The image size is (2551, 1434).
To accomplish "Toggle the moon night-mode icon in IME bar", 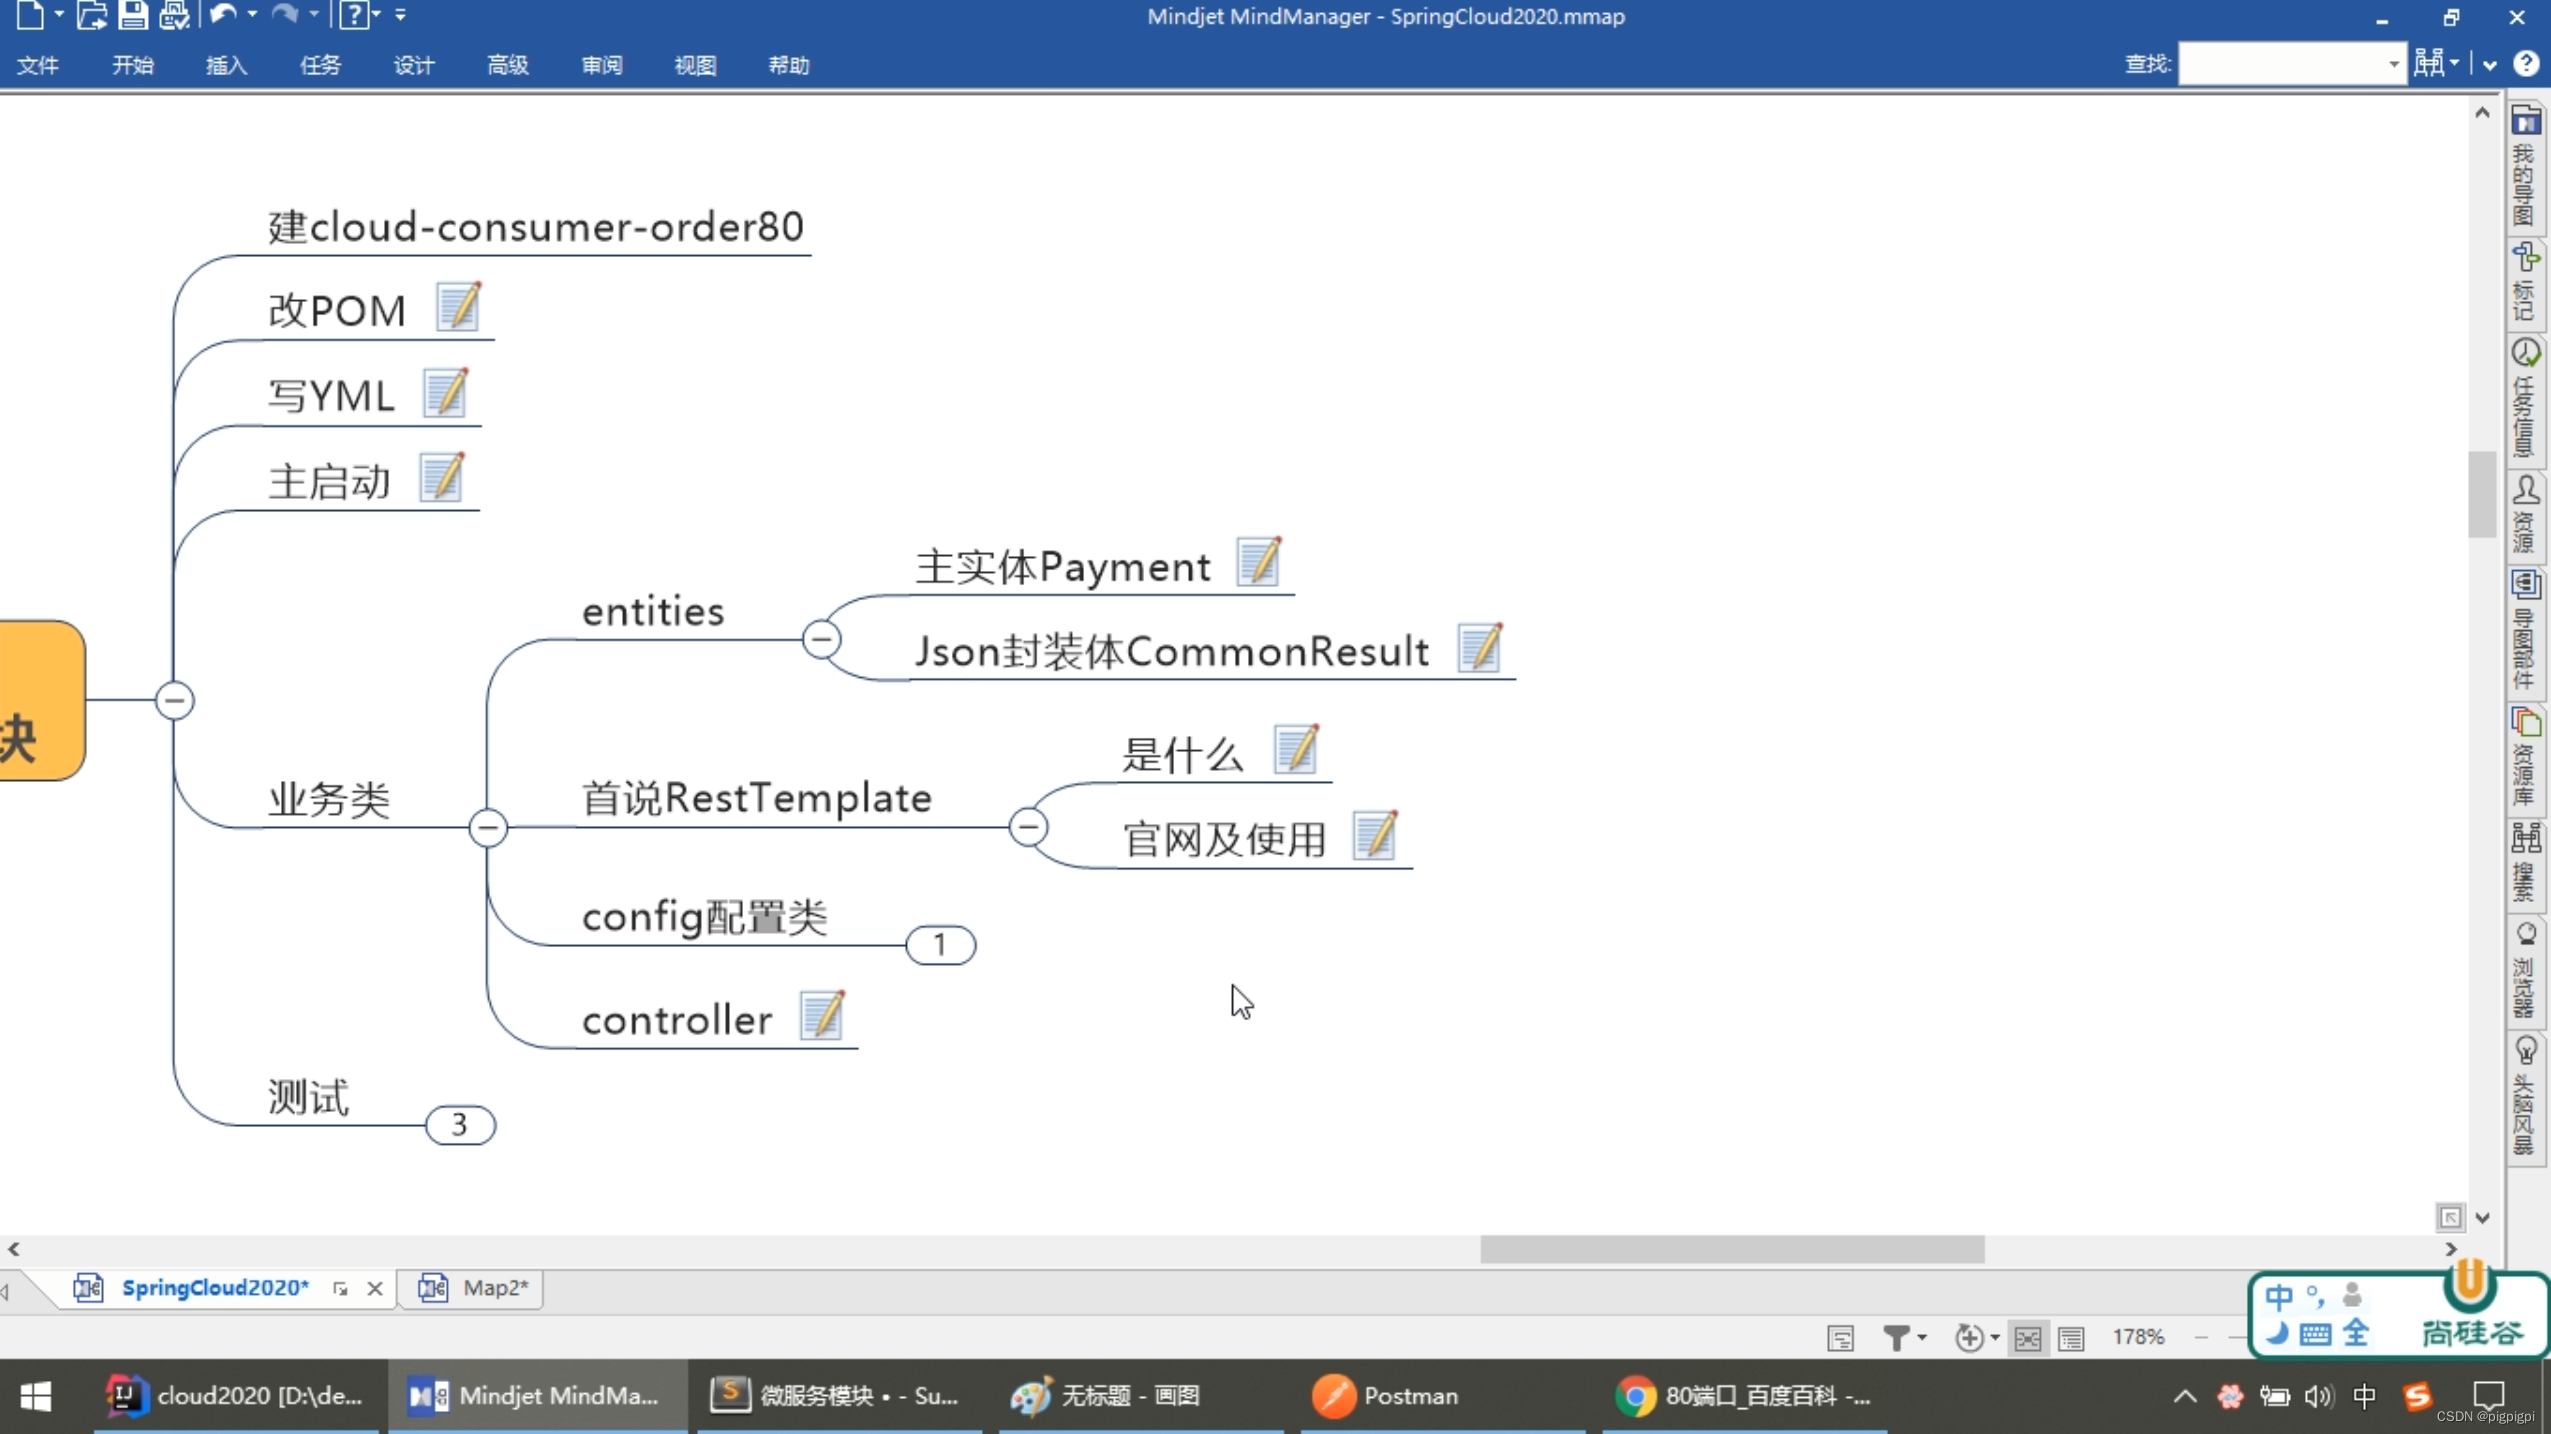I will 2277,1332.
